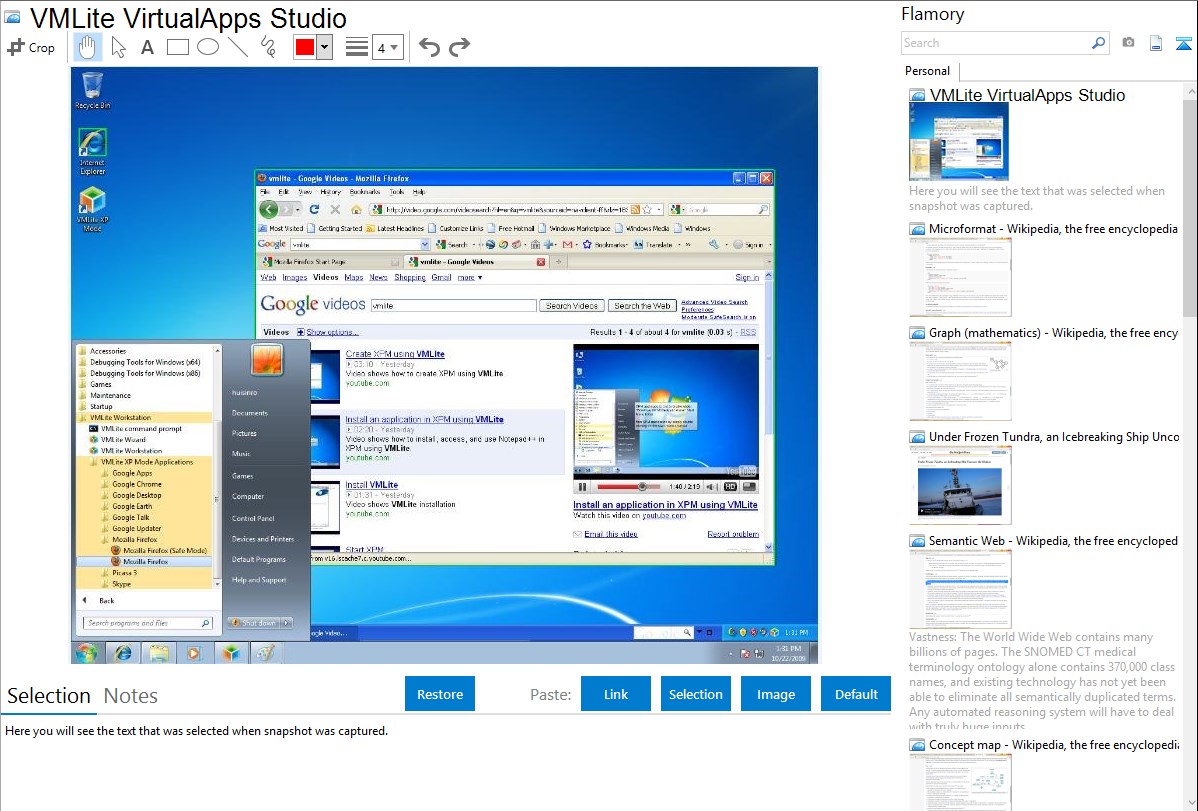The height and width of the screenshot is (811, 1198).
Task: Paste as Link
Action: tap(616, 694)
